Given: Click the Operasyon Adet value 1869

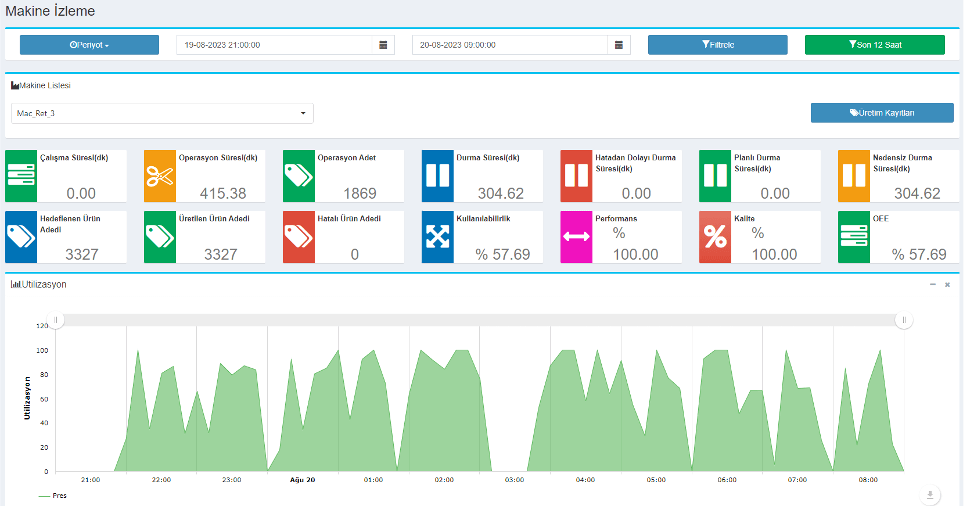Looking at the screenshot, I should tap(360, 194).
